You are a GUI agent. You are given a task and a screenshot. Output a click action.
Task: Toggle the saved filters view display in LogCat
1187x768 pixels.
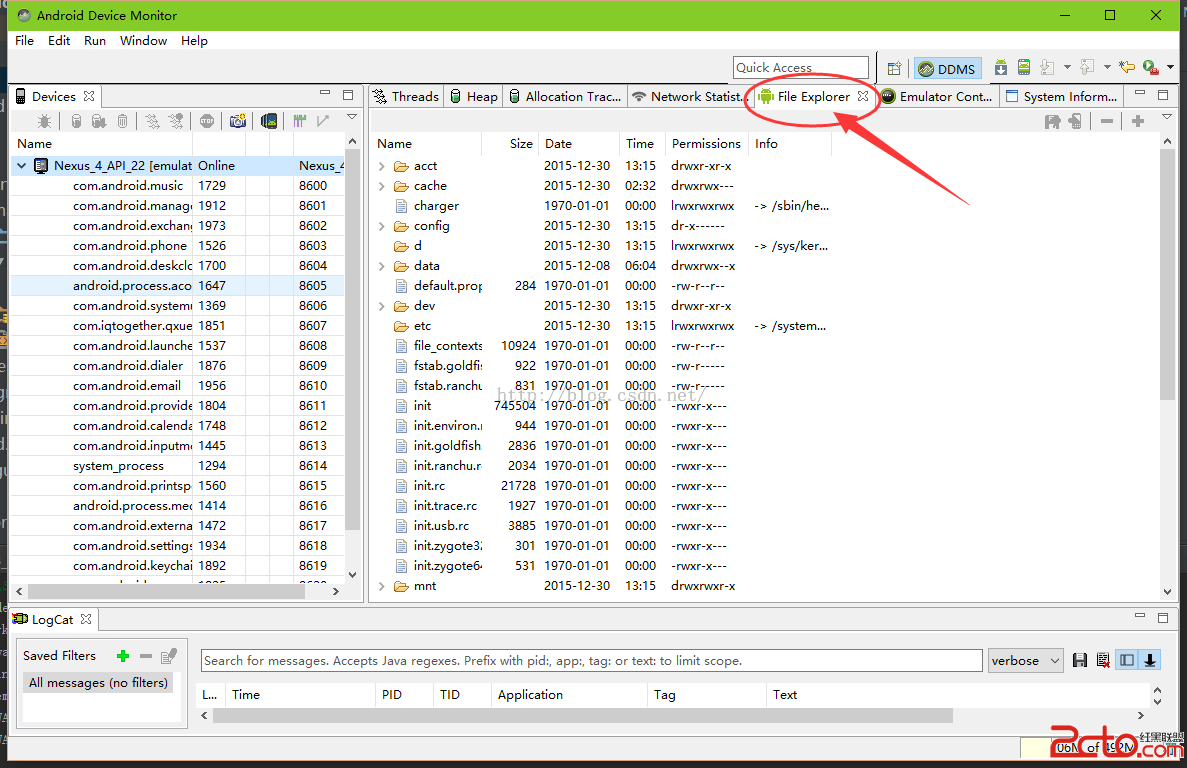[x=1127, y=661]
